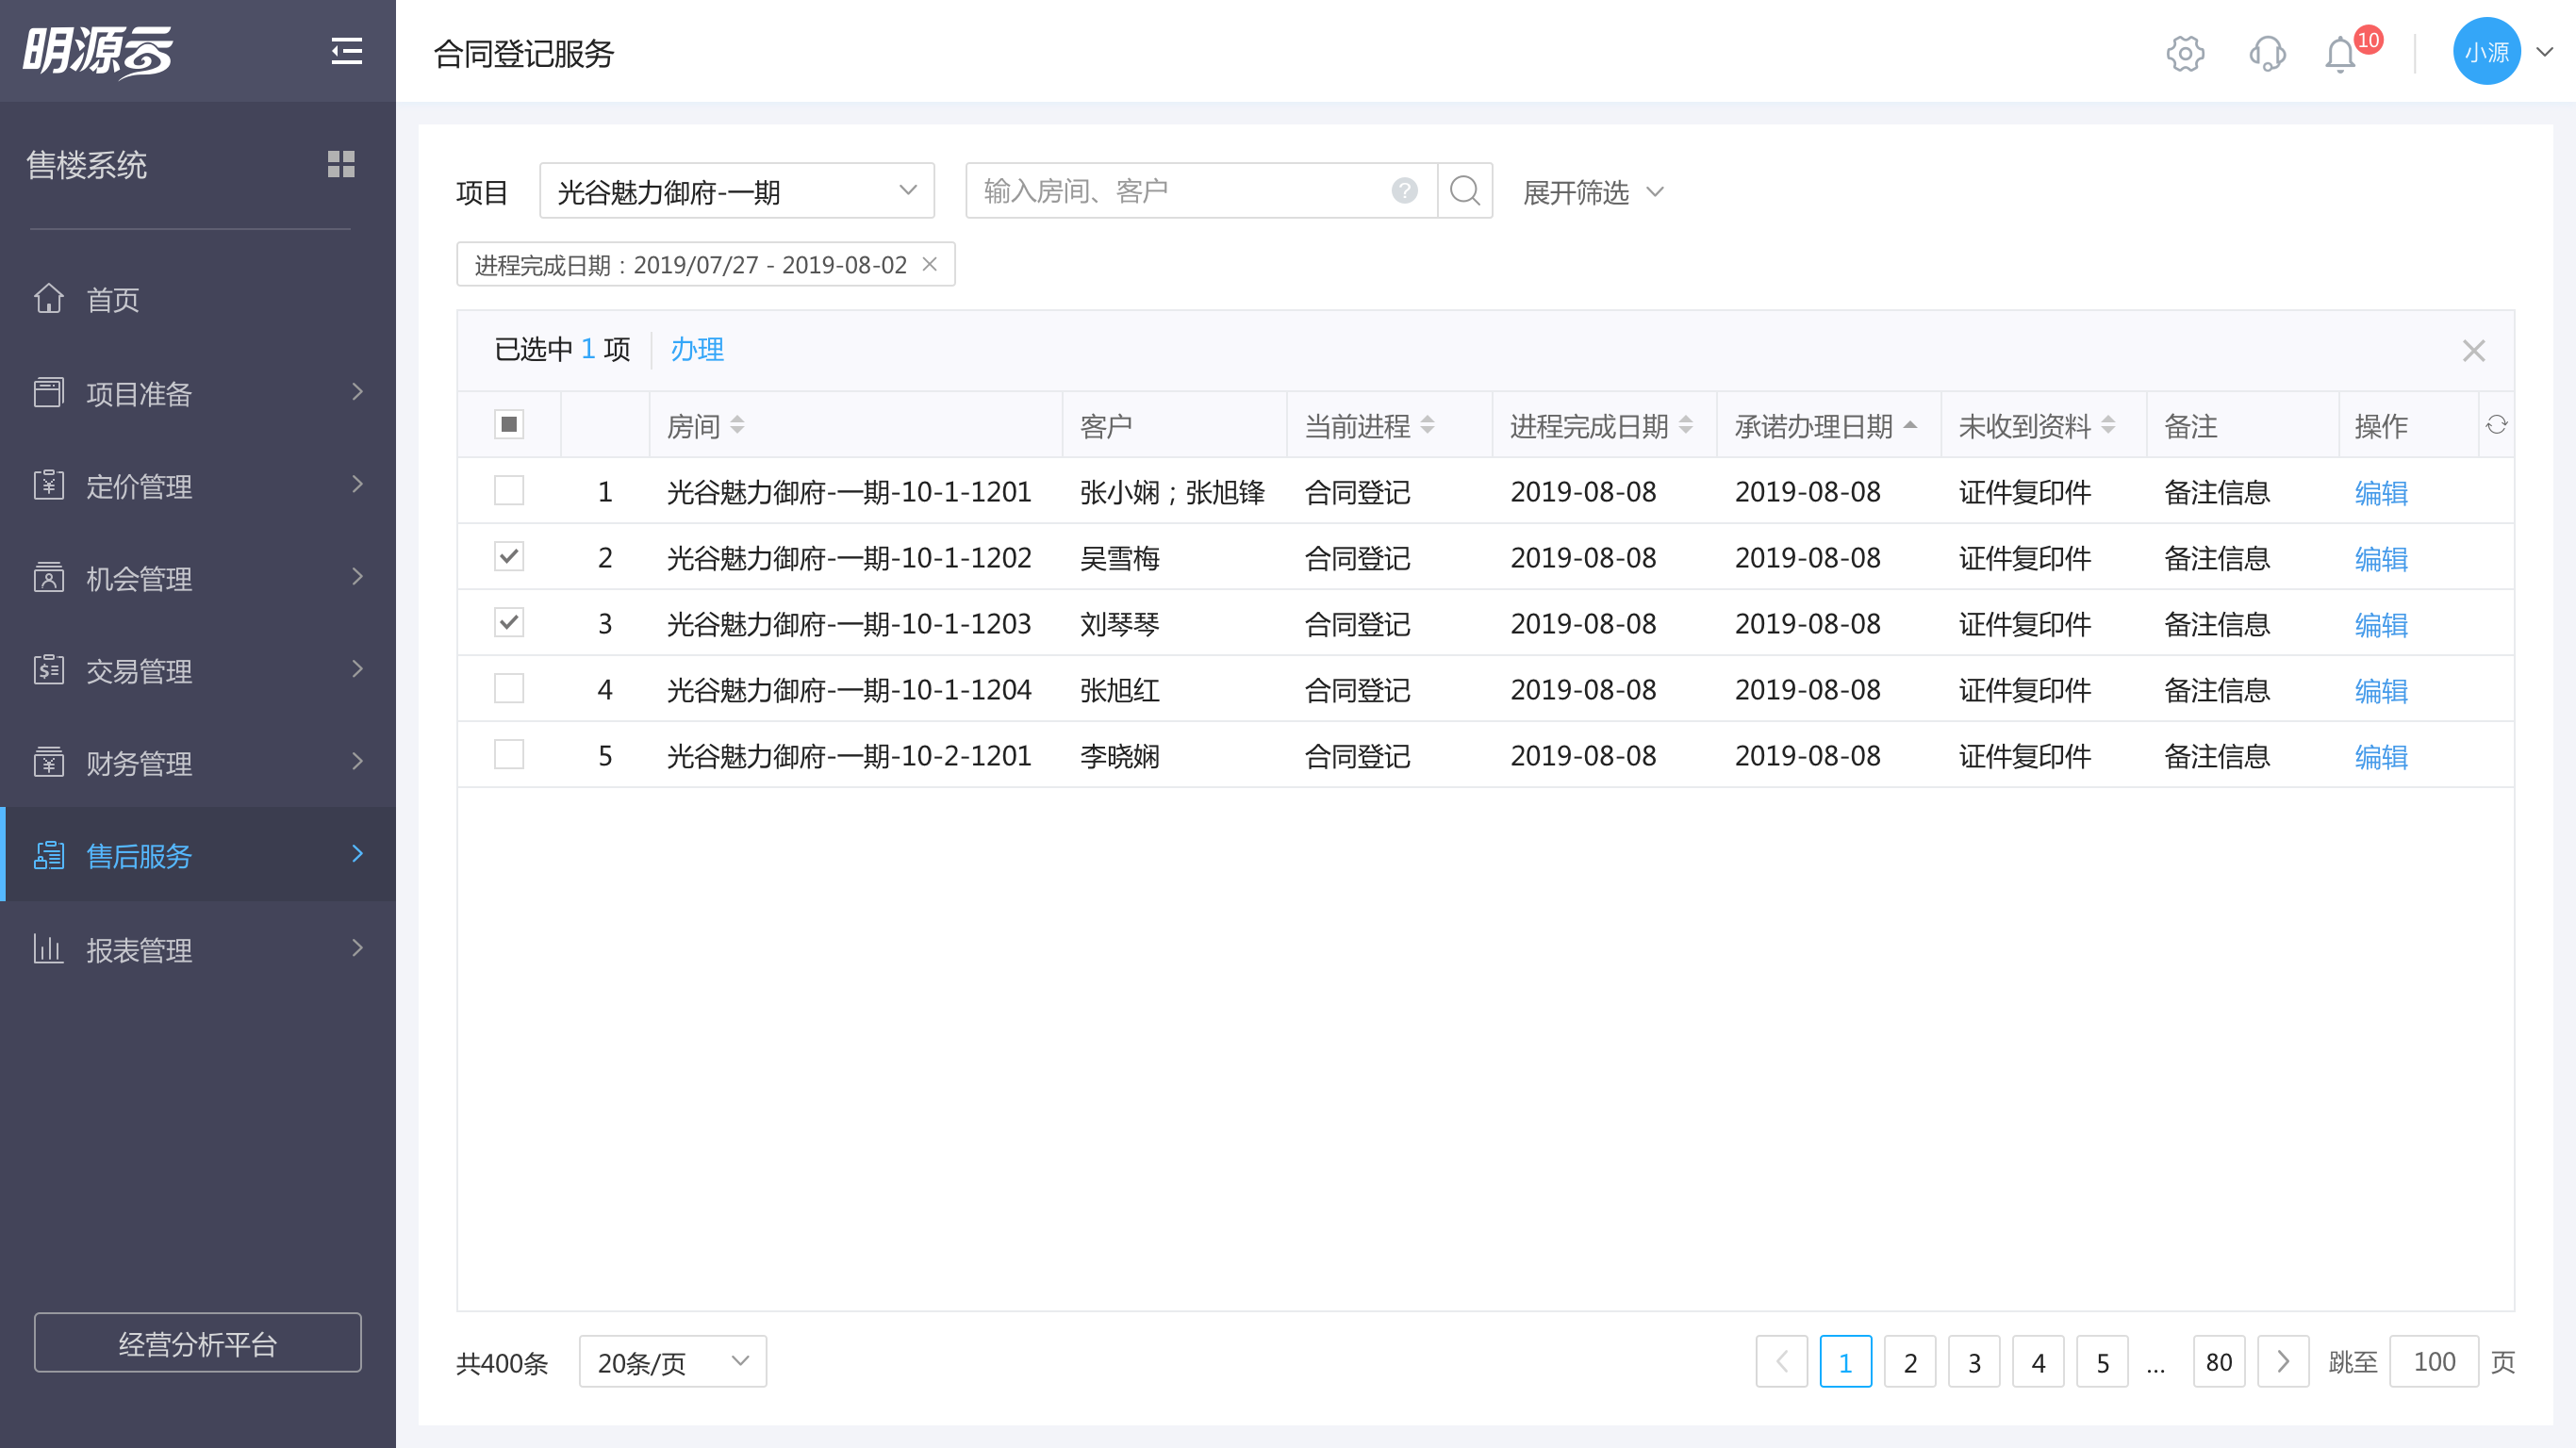
Task: Uncheck the row 3 checkbox for 刘琴琴
Action: point(509,622)
